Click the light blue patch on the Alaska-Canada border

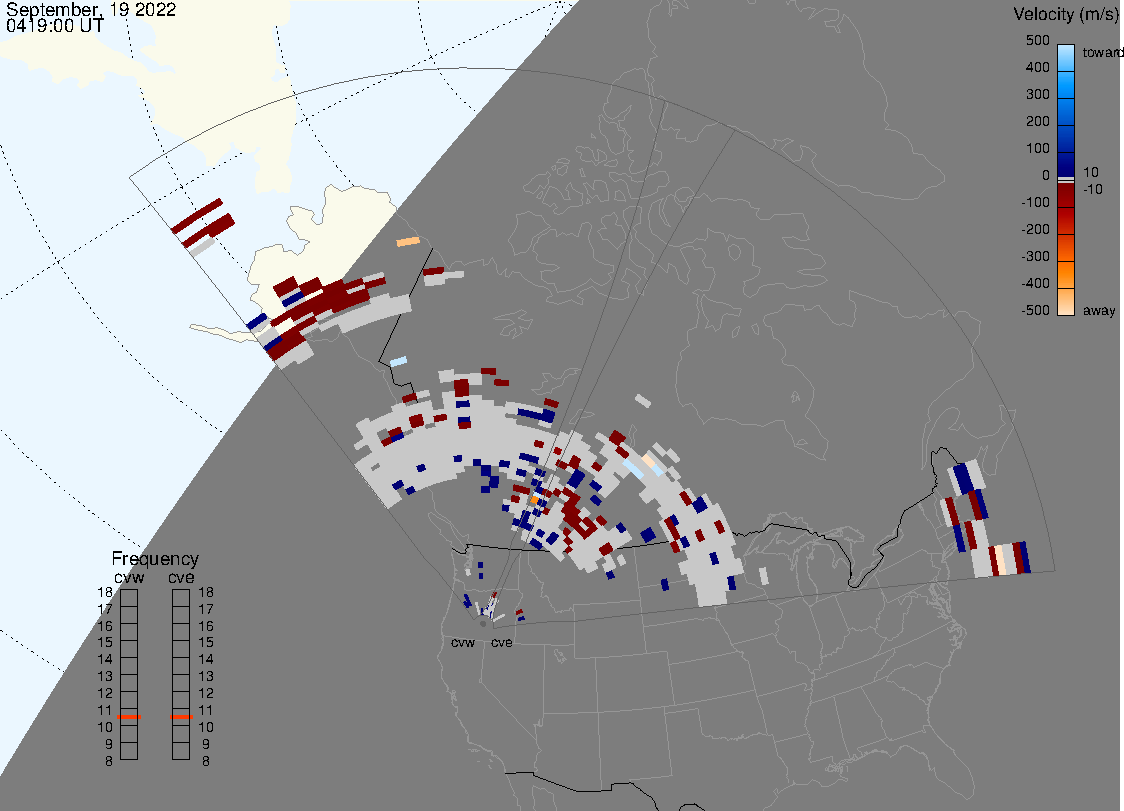(x=399, y=361)
